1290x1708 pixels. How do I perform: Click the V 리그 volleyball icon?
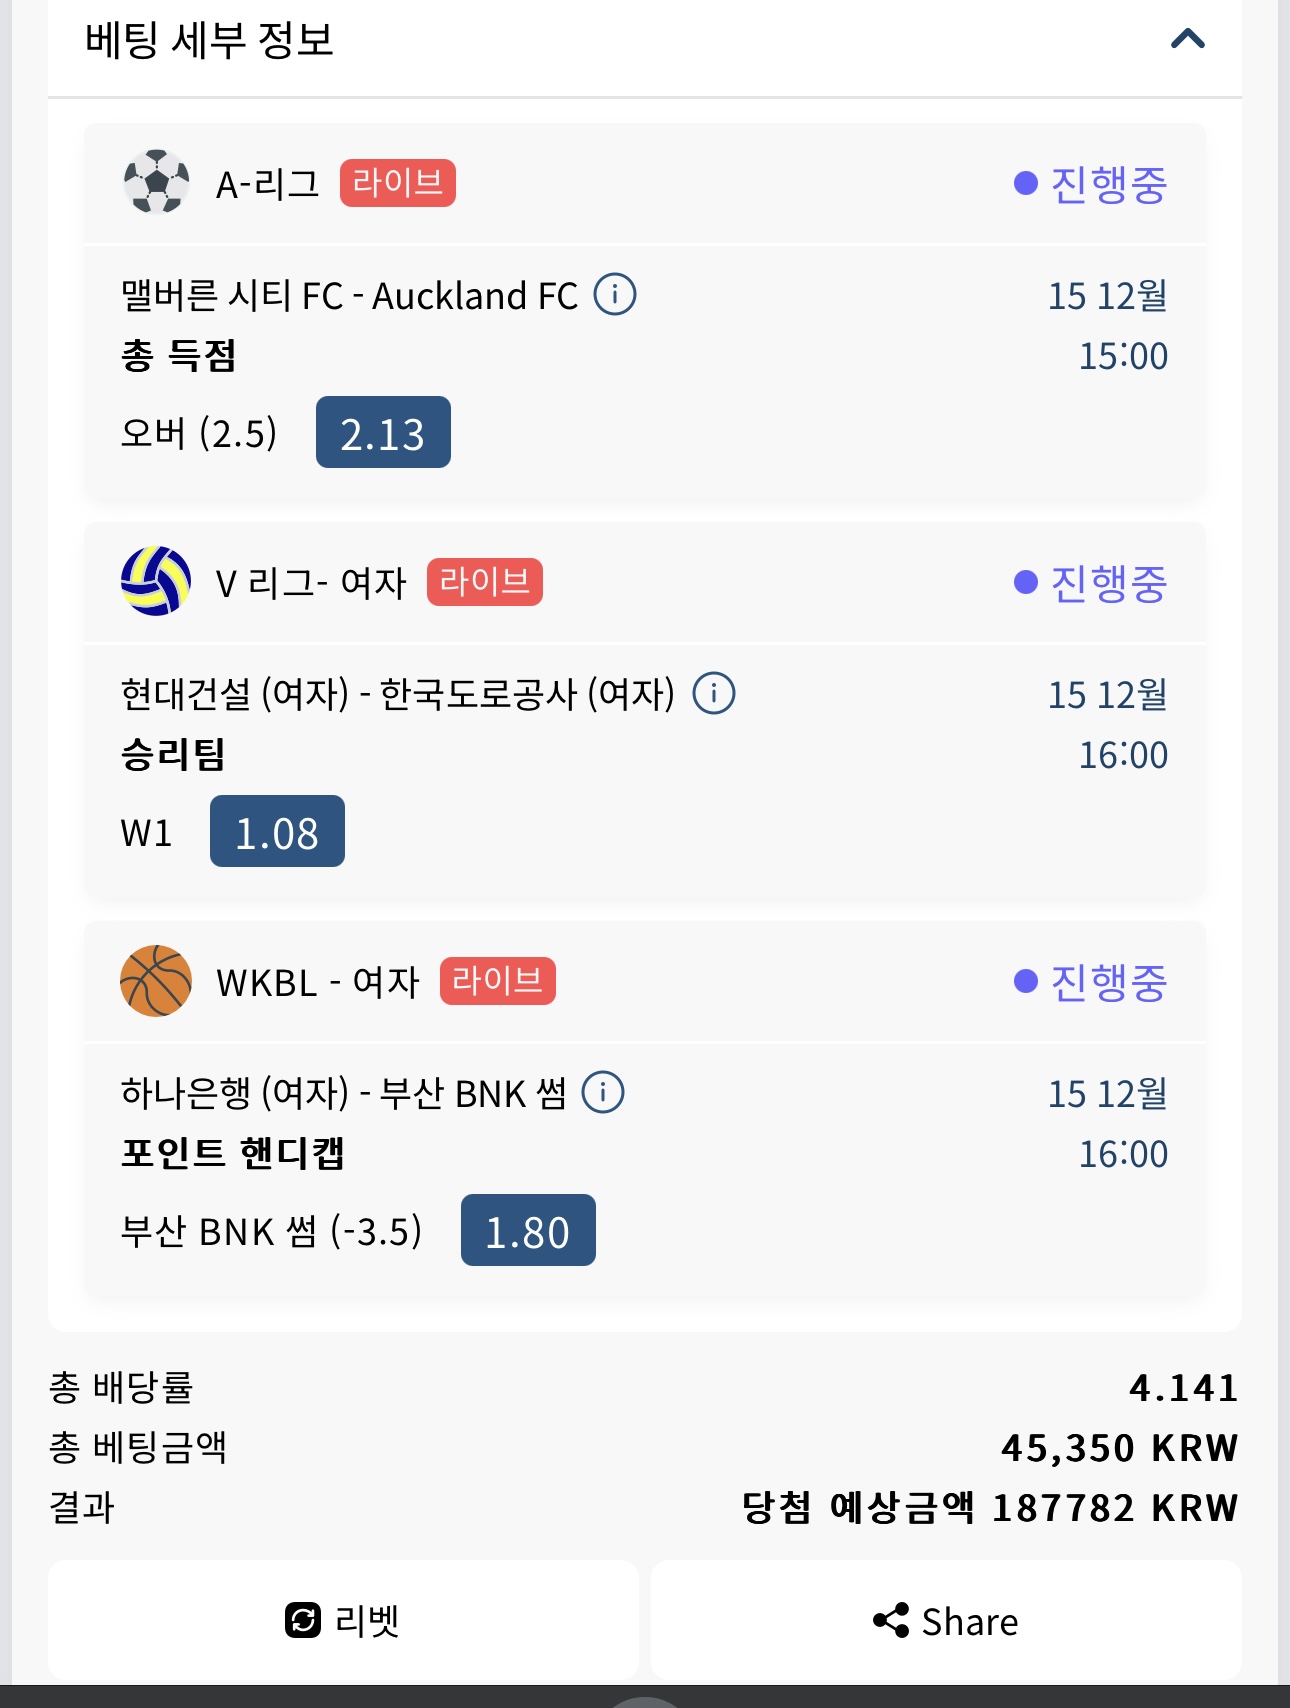(x=156, y=581)
